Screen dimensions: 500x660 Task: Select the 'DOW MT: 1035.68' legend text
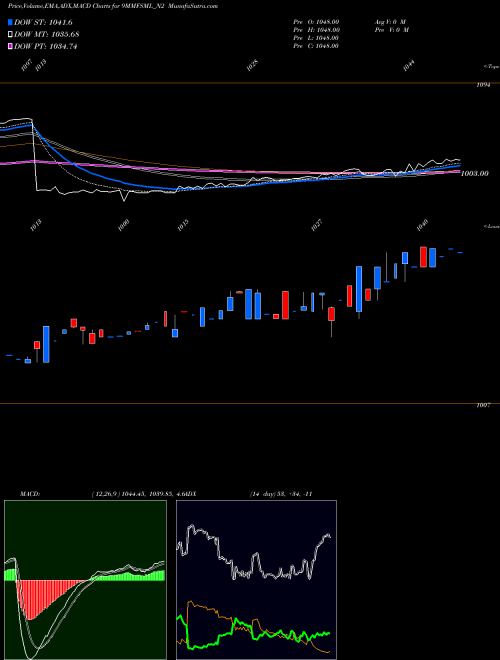(47, 35)
